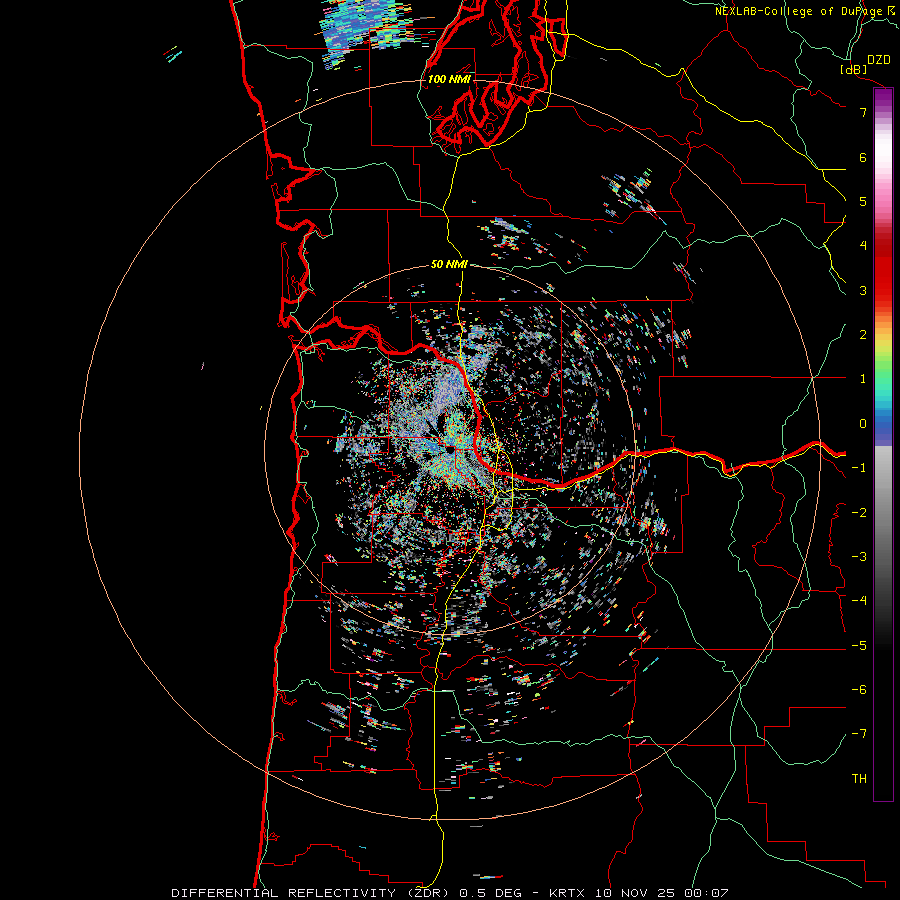Screen dimensions: 900x900
Task: Click the ZDR color scale bar
Action: pos(883,444)
